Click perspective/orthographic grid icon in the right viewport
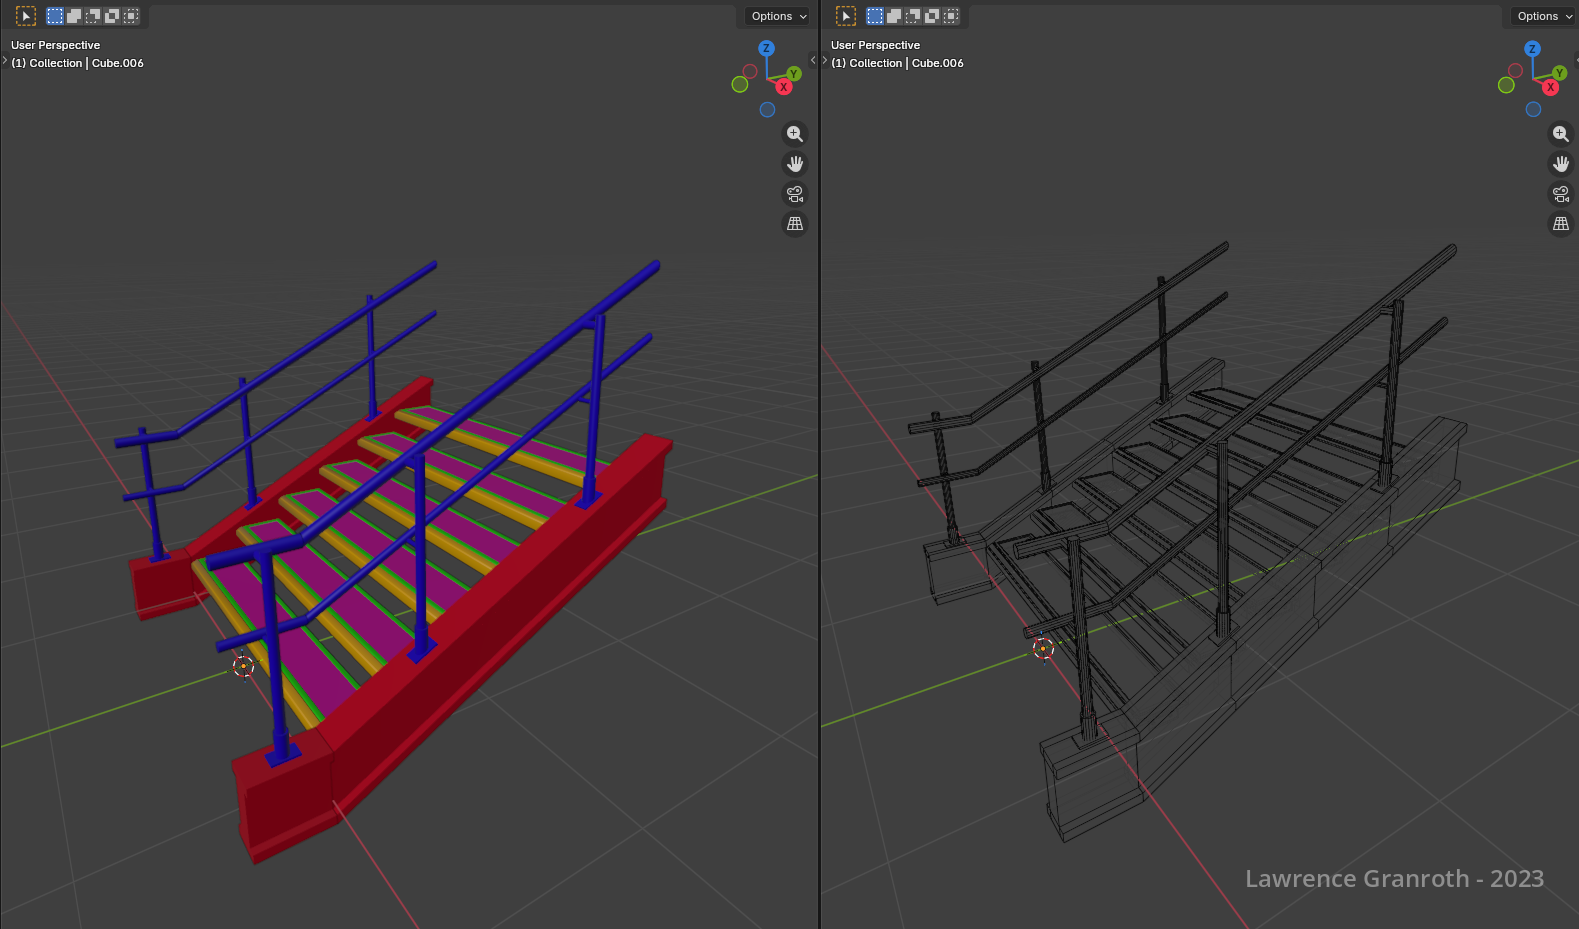Viewport: 1579px width, 929px height. (1560, 224)
